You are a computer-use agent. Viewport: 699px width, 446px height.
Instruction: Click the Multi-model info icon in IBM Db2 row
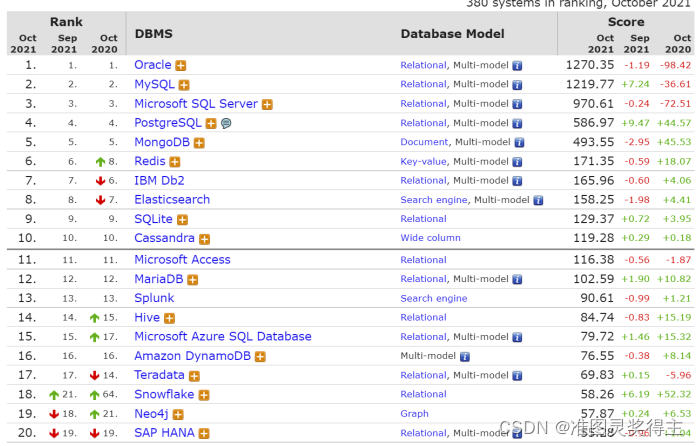517,181
